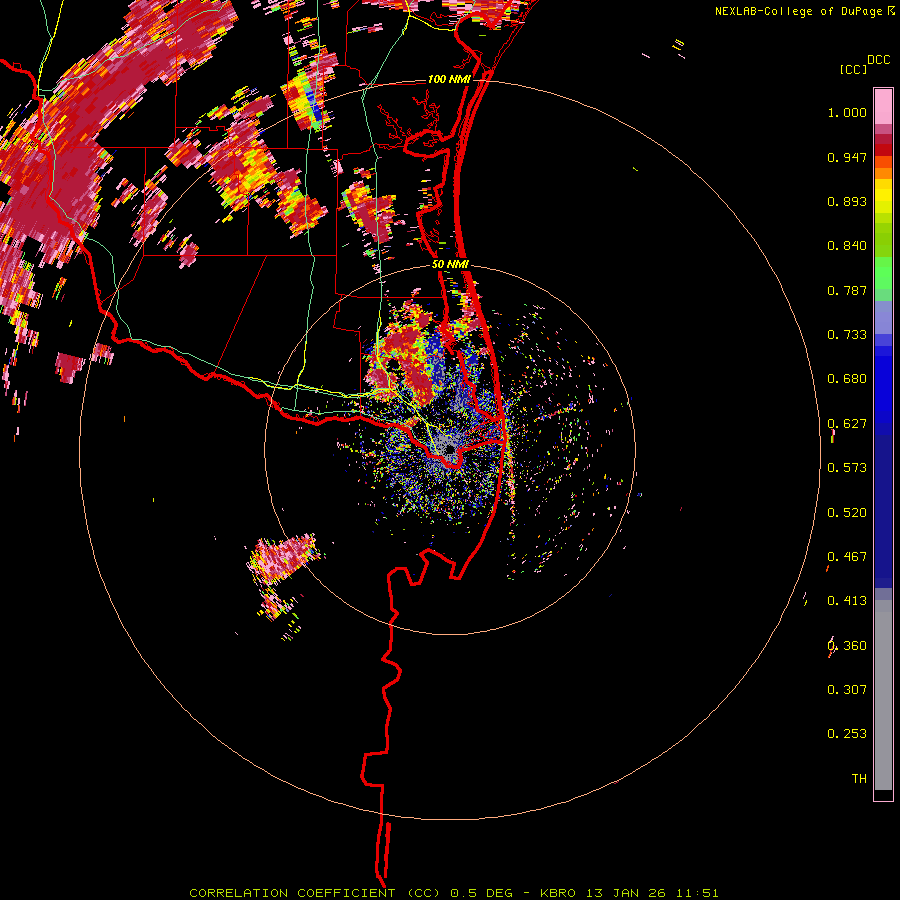
Task: Click the 0.947 scale label
Action: tap(847, 157)
